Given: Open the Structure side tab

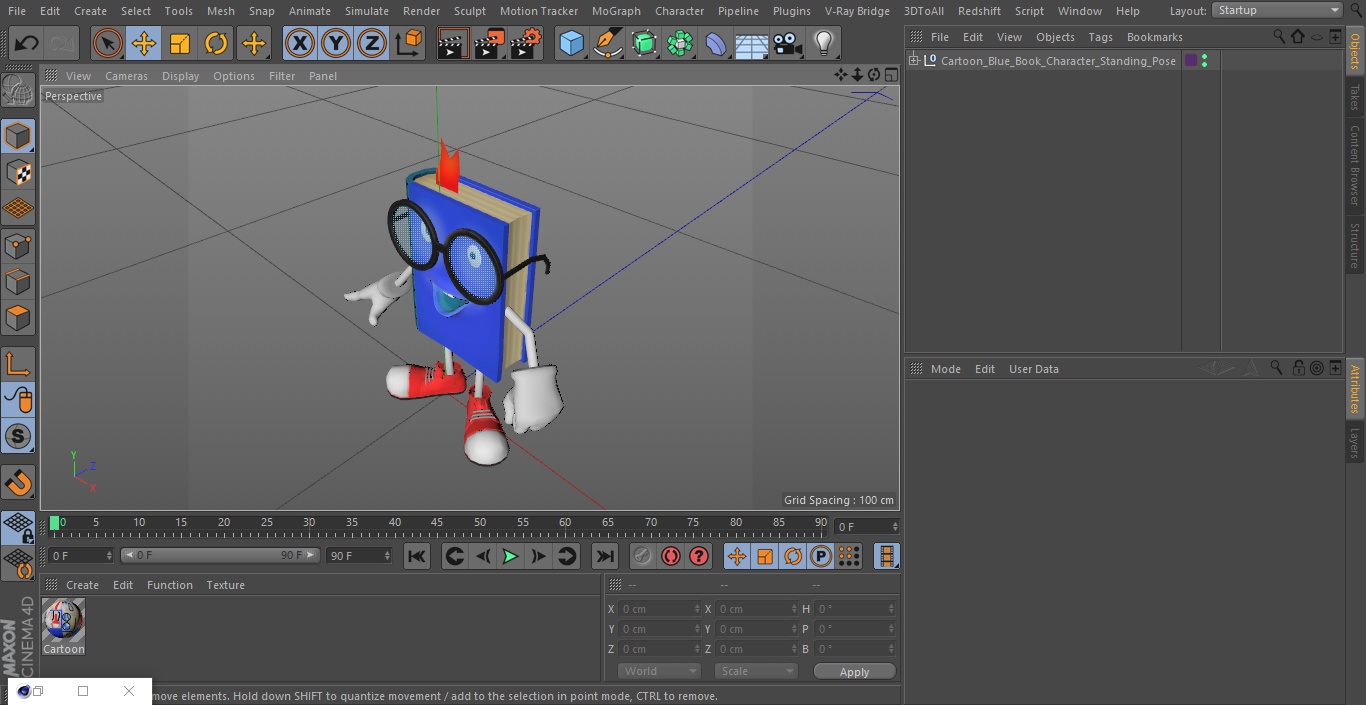Looking at the screenshot, I should point(1355,245).
